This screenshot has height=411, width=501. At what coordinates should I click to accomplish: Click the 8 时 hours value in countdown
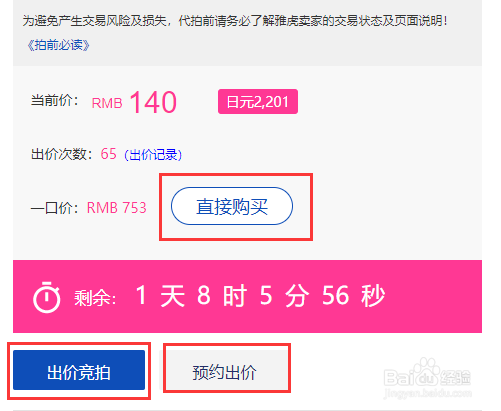point(222,295)
